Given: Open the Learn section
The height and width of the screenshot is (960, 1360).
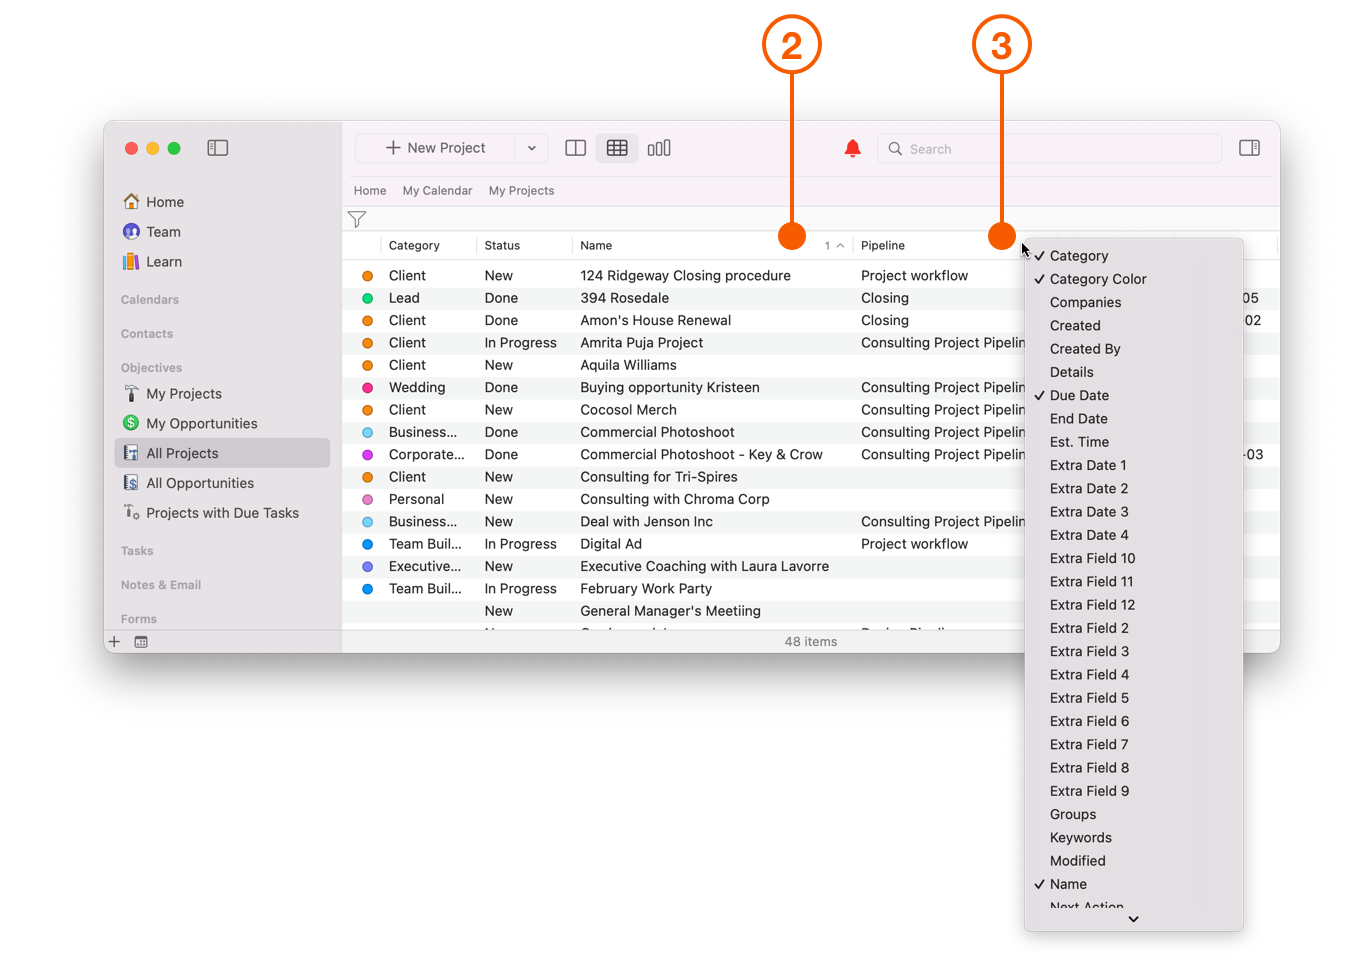Looking at the screenshot, I should click(x=165, y=261).
